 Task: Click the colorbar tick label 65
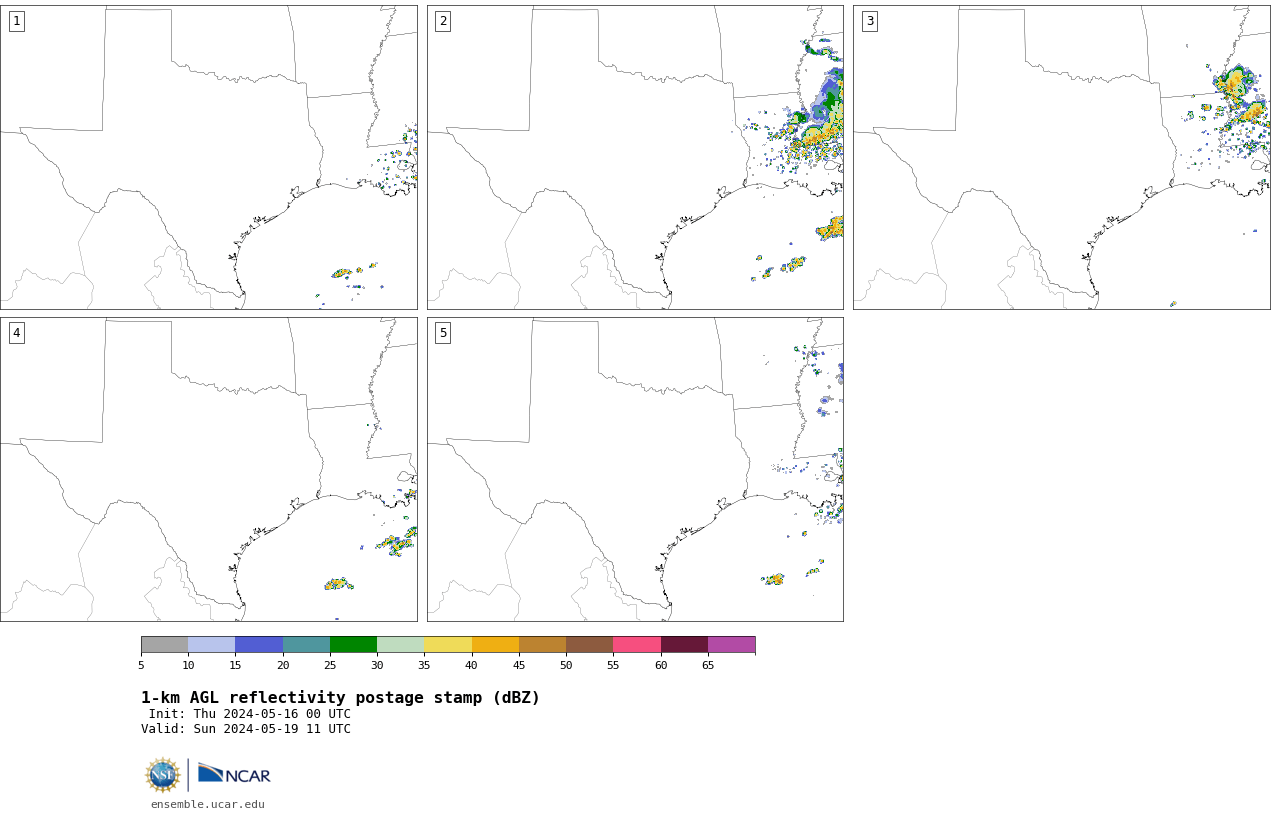tap(708, 666)
